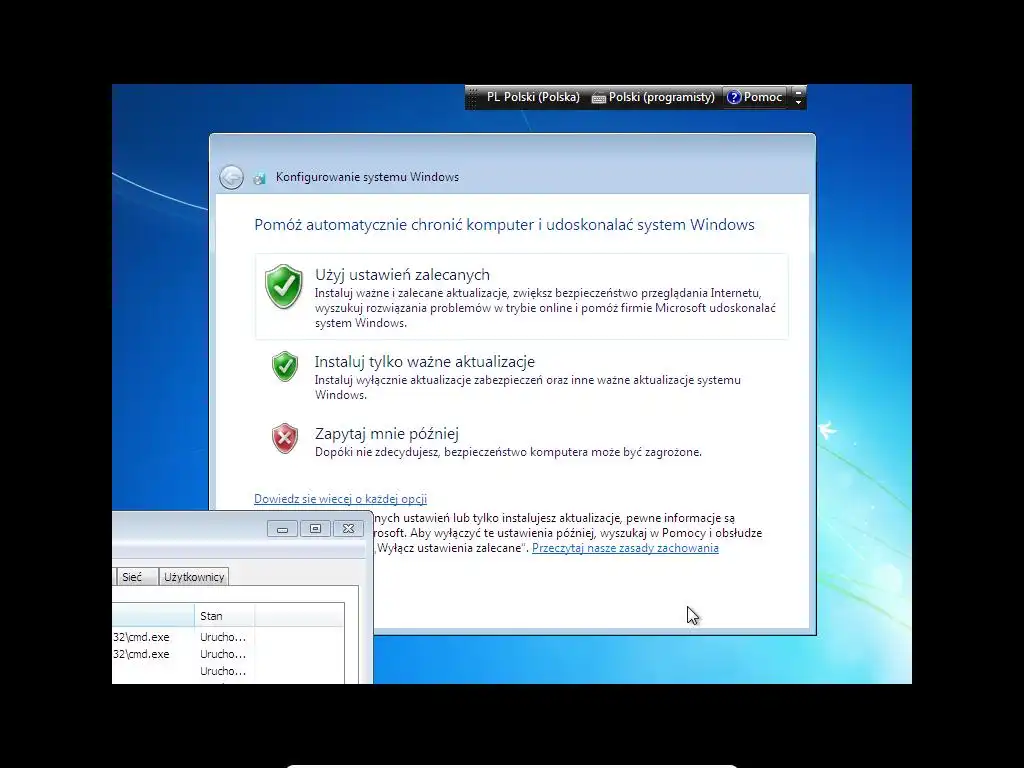Choose Zapytaj mnie później option
Image resolution: width=1024 pixels, height=768 pixels.
pos(521,442)
